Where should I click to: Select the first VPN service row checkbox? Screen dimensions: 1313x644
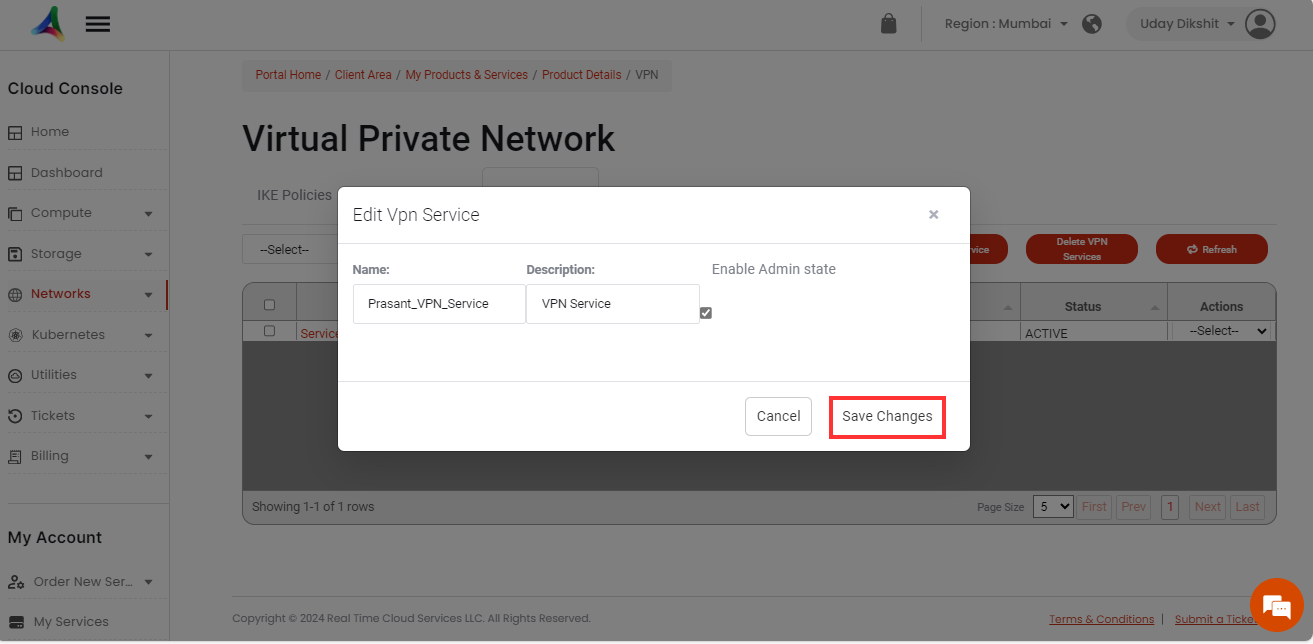(x=269, y=331)
